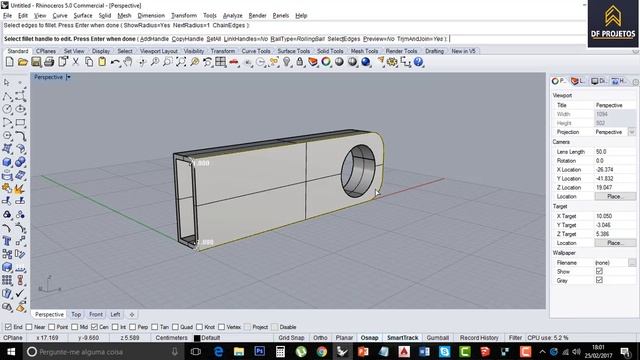The image size is (640, 360).
Task: Activate the Pan hand tool
Action: pyautogui.click(x=128, y=62)
